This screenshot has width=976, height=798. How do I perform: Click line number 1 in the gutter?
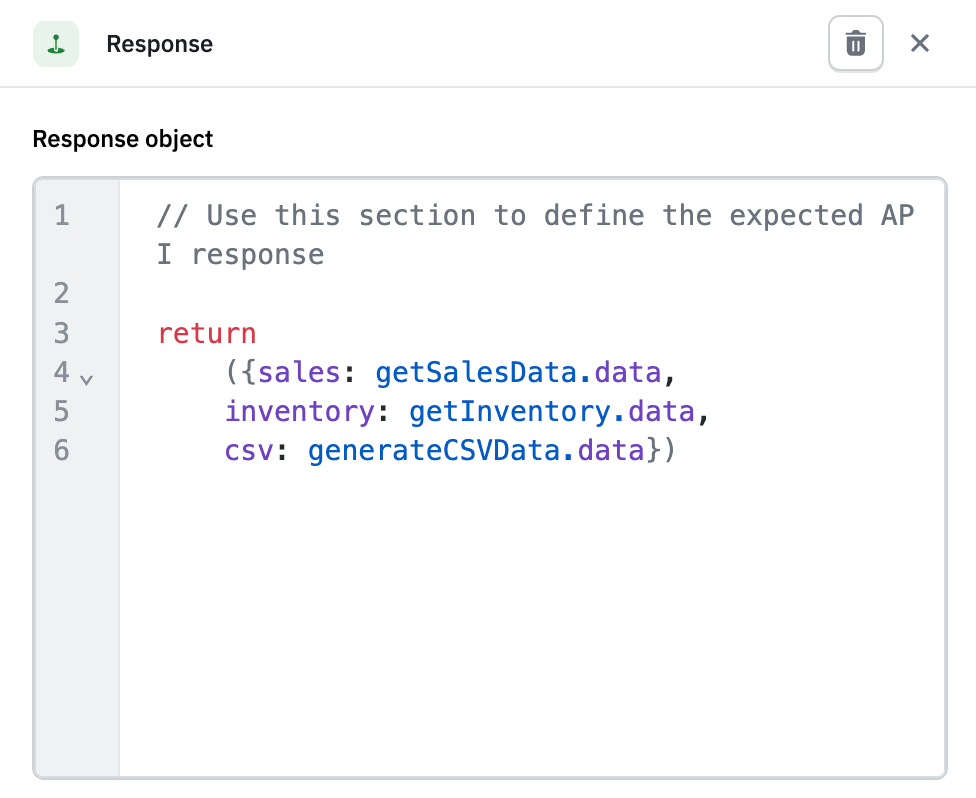coord(61,215)
